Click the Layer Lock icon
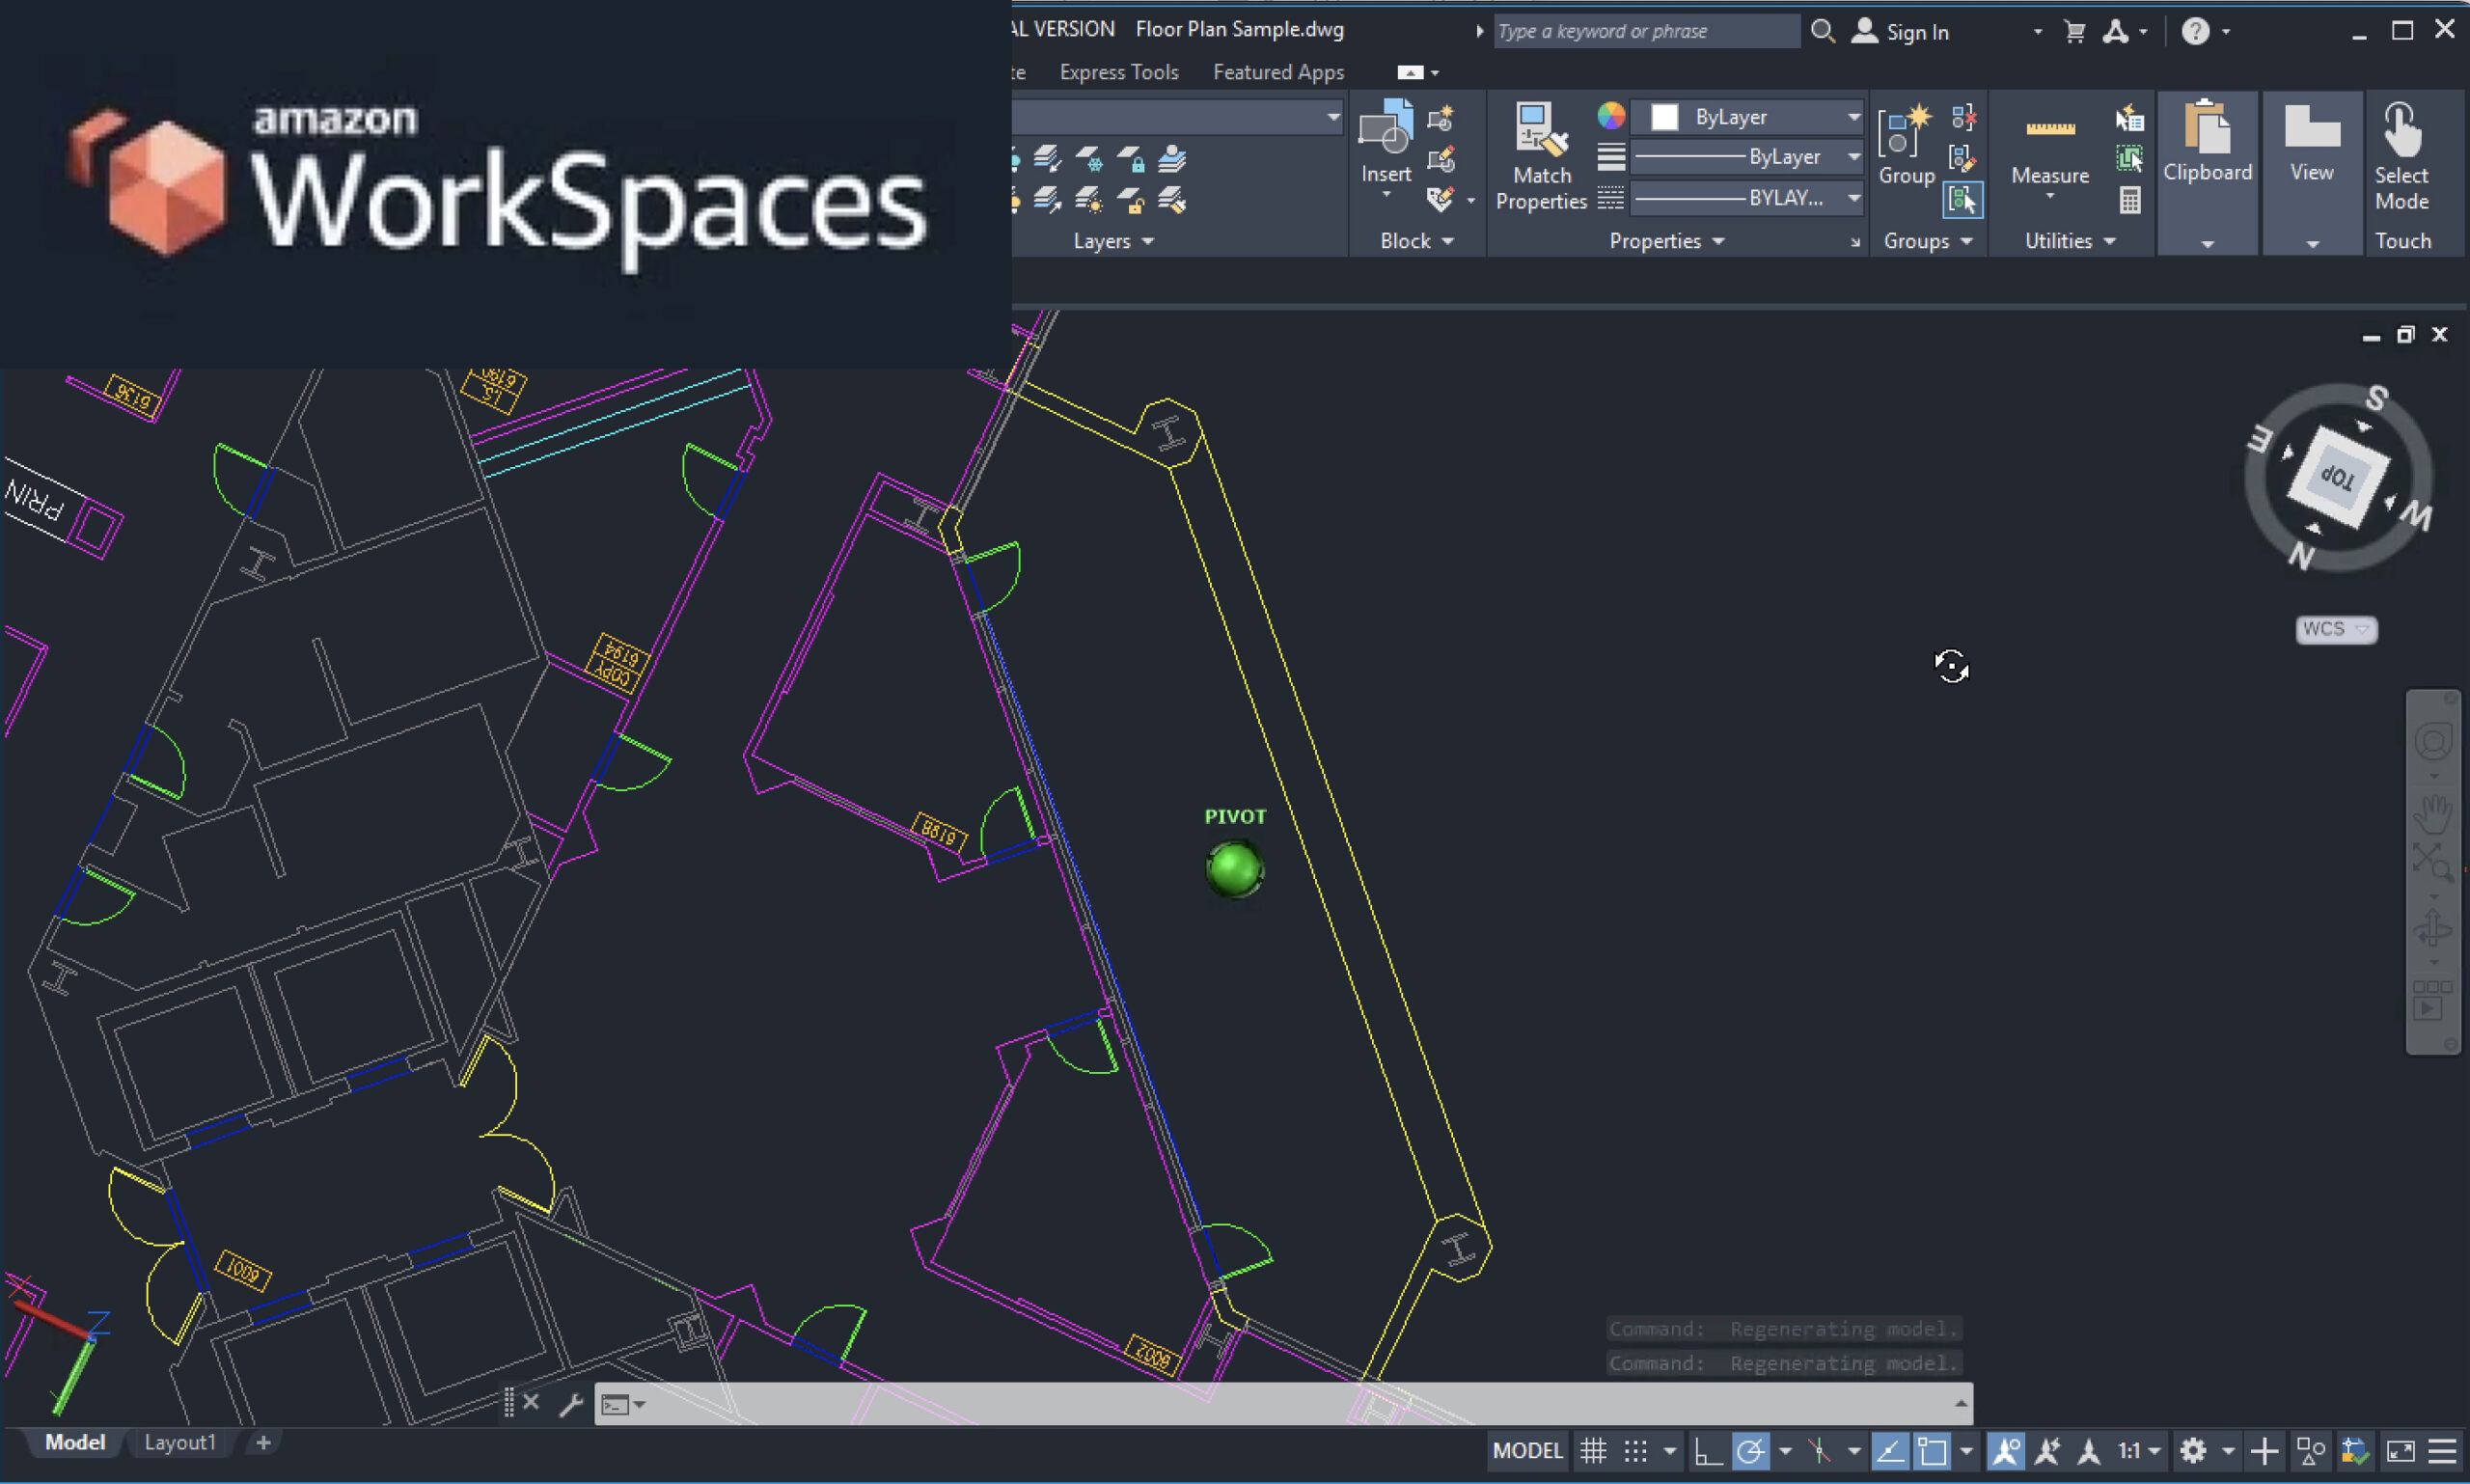This screenshot has height=1484, width=2470. 1131,159
